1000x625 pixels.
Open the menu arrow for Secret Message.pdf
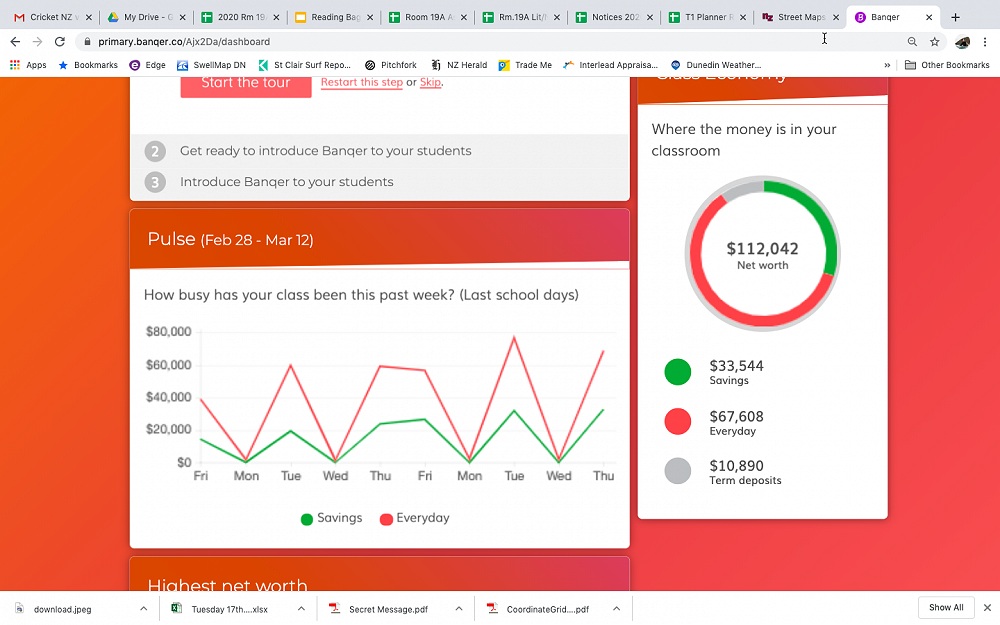458,608
